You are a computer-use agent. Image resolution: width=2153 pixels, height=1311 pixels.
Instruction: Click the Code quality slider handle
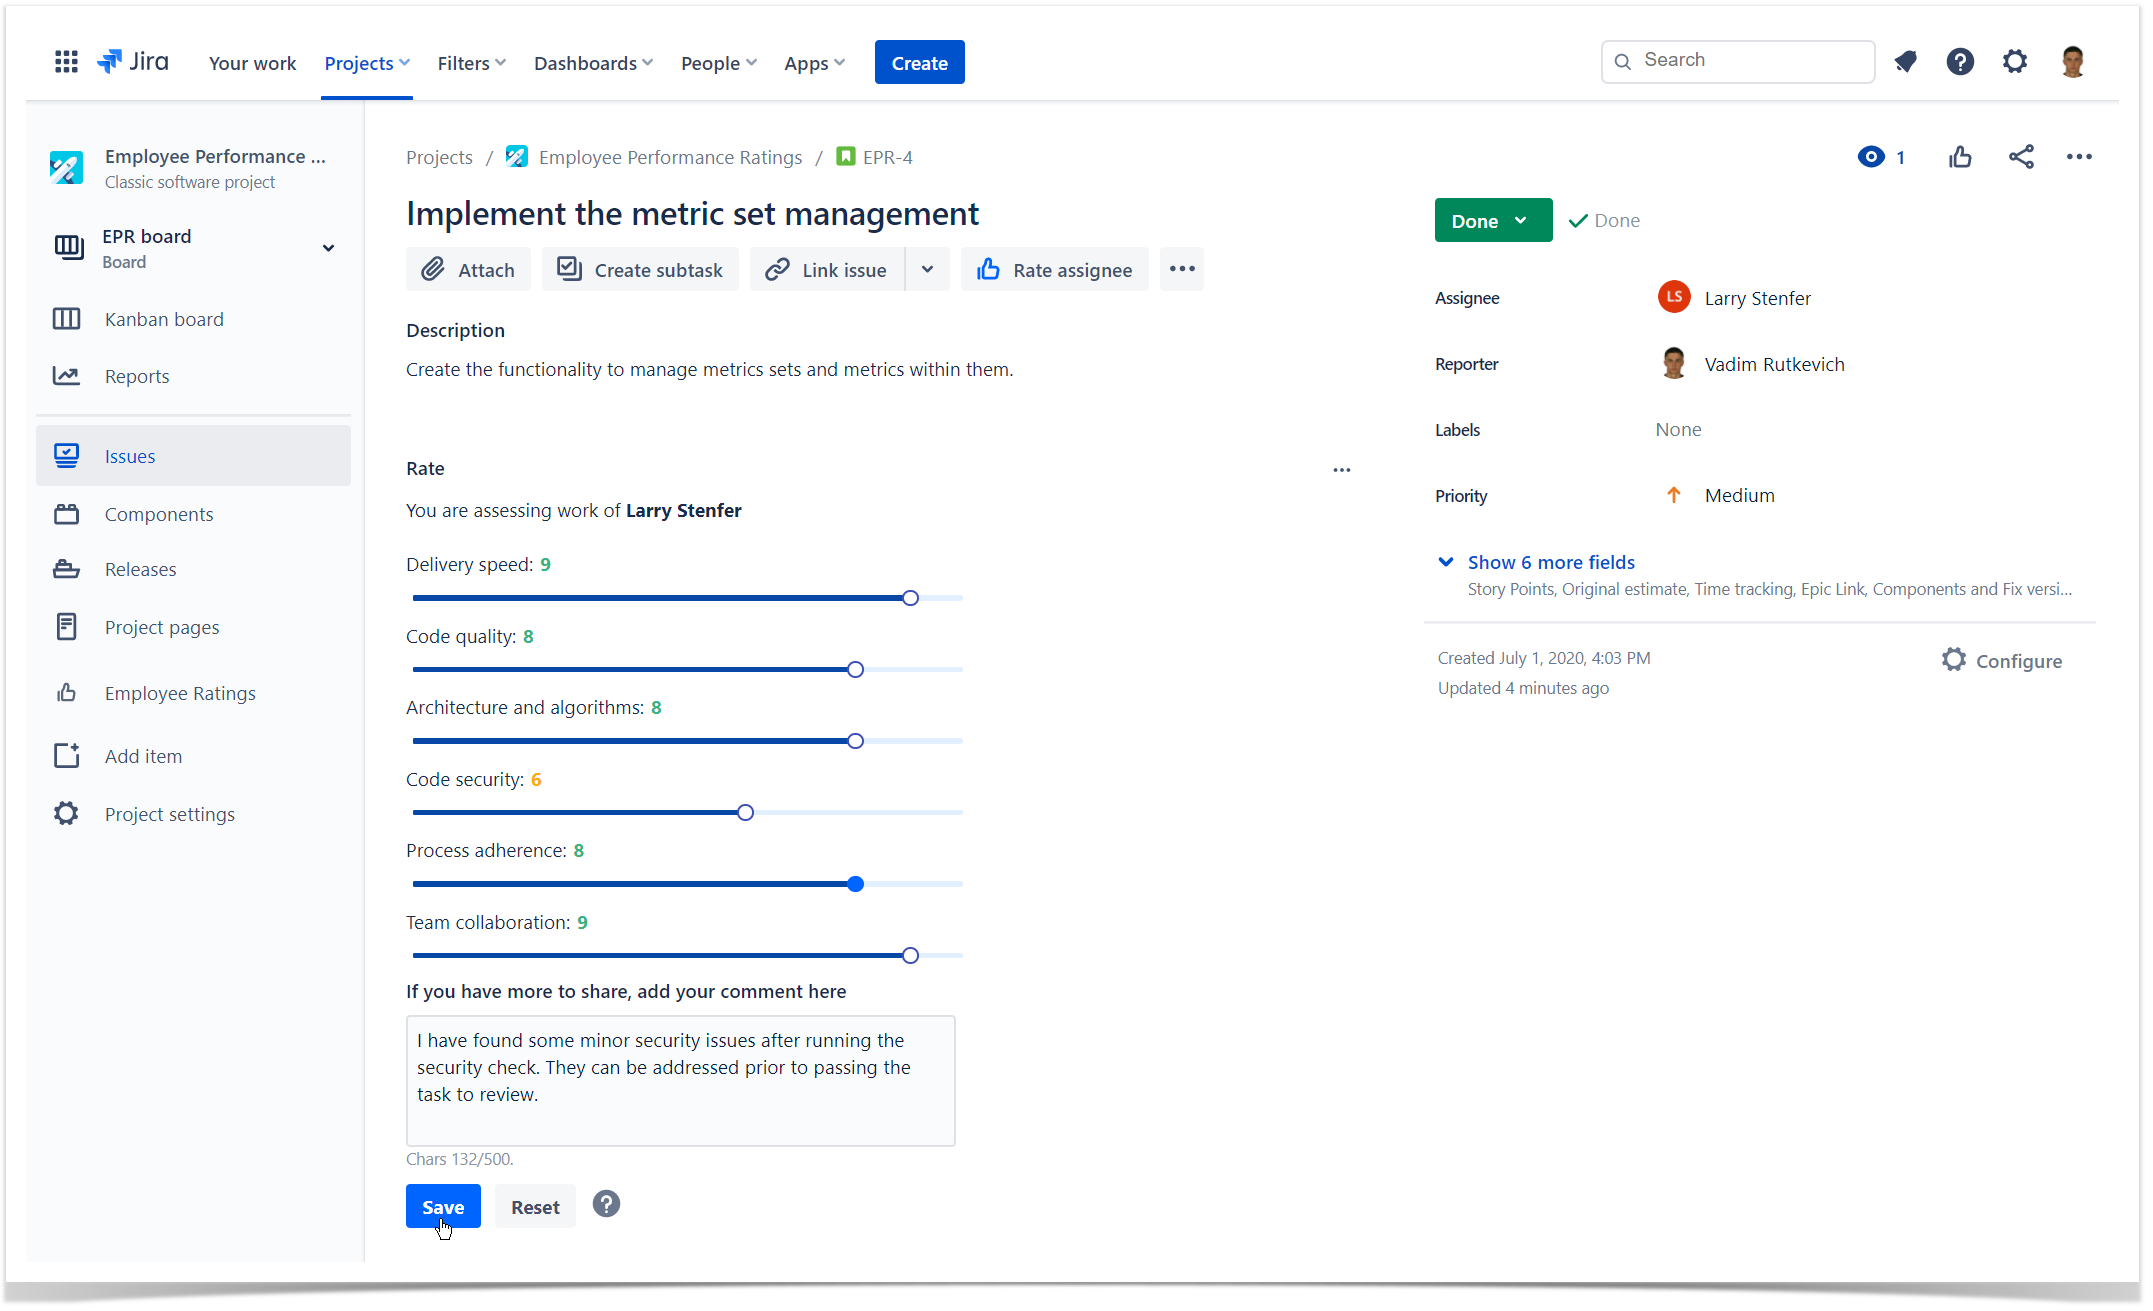tap(855, 670)
